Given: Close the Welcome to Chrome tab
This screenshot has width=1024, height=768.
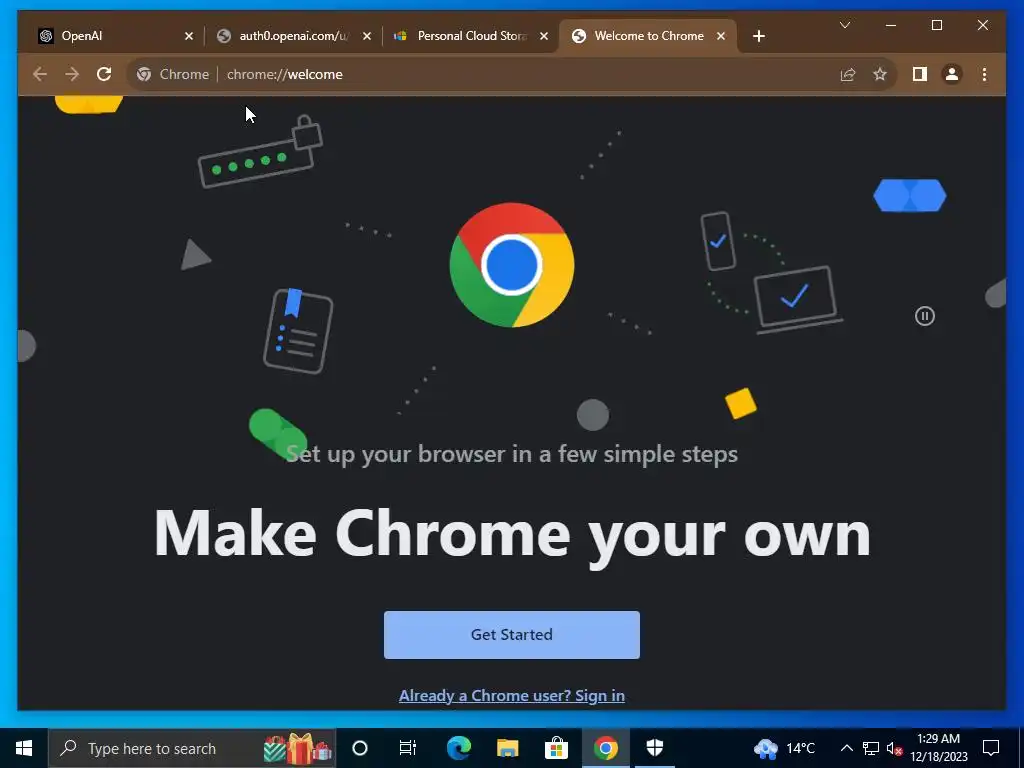Looking at the screenshot, I should click(721, 37).
